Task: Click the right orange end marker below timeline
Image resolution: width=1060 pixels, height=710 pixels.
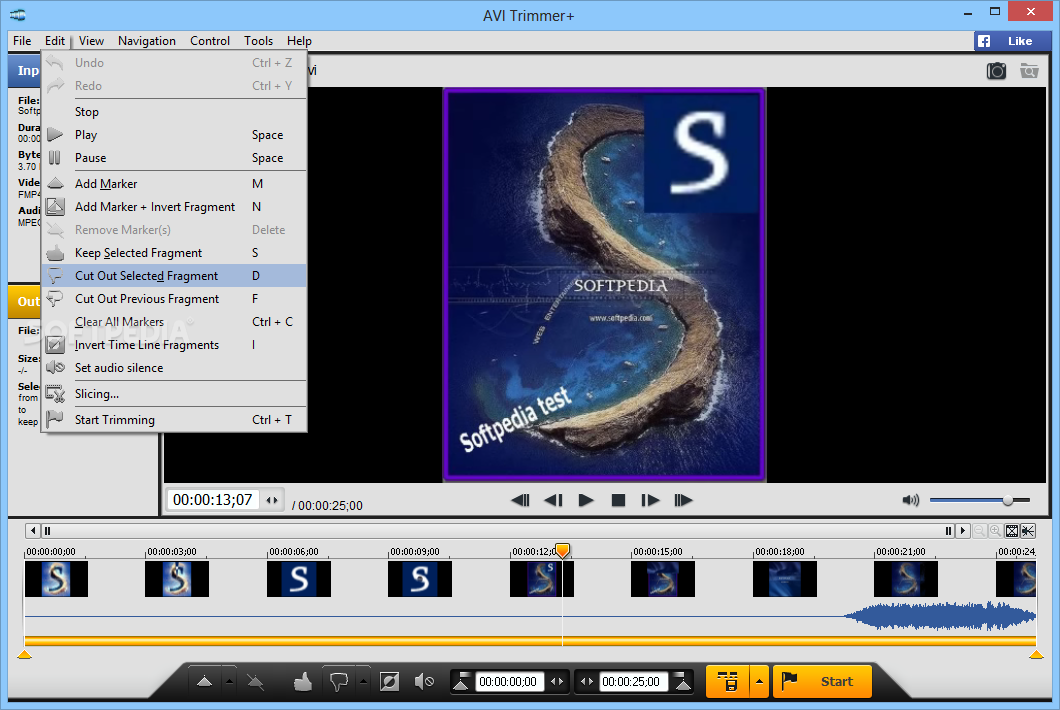Action: [x=1036, y=654]
